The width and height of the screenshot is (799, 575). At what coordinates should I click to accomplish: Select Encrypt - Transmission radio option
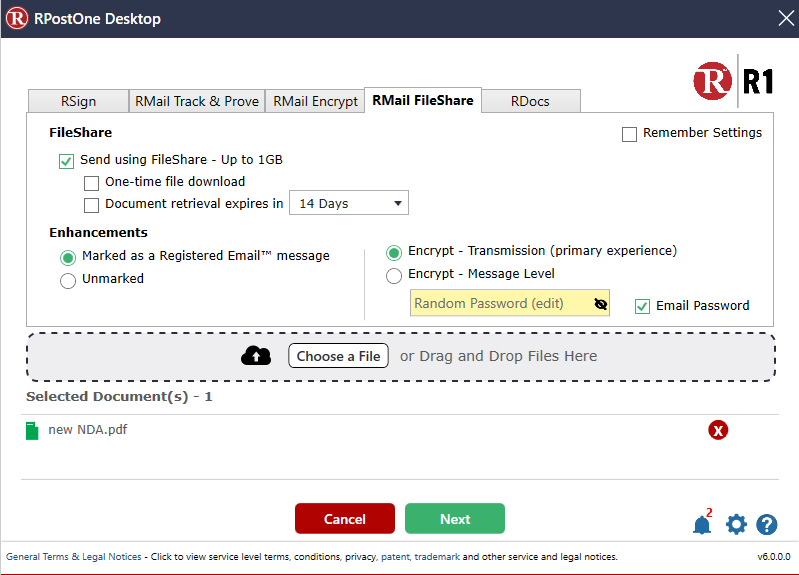[394, 252]
